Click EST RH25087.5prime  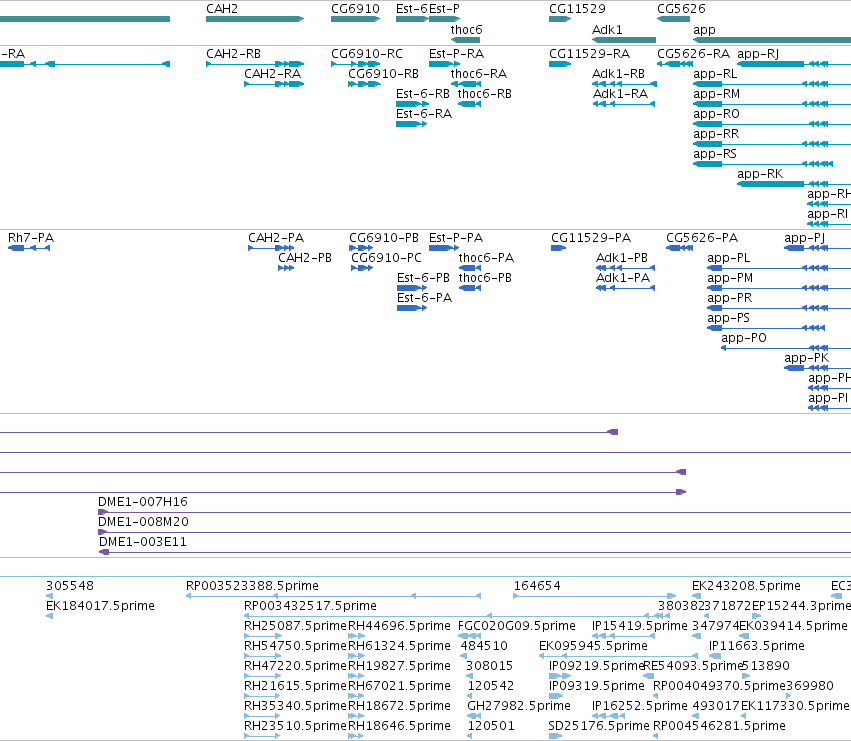pyautogui.click(x=263, y=636)
